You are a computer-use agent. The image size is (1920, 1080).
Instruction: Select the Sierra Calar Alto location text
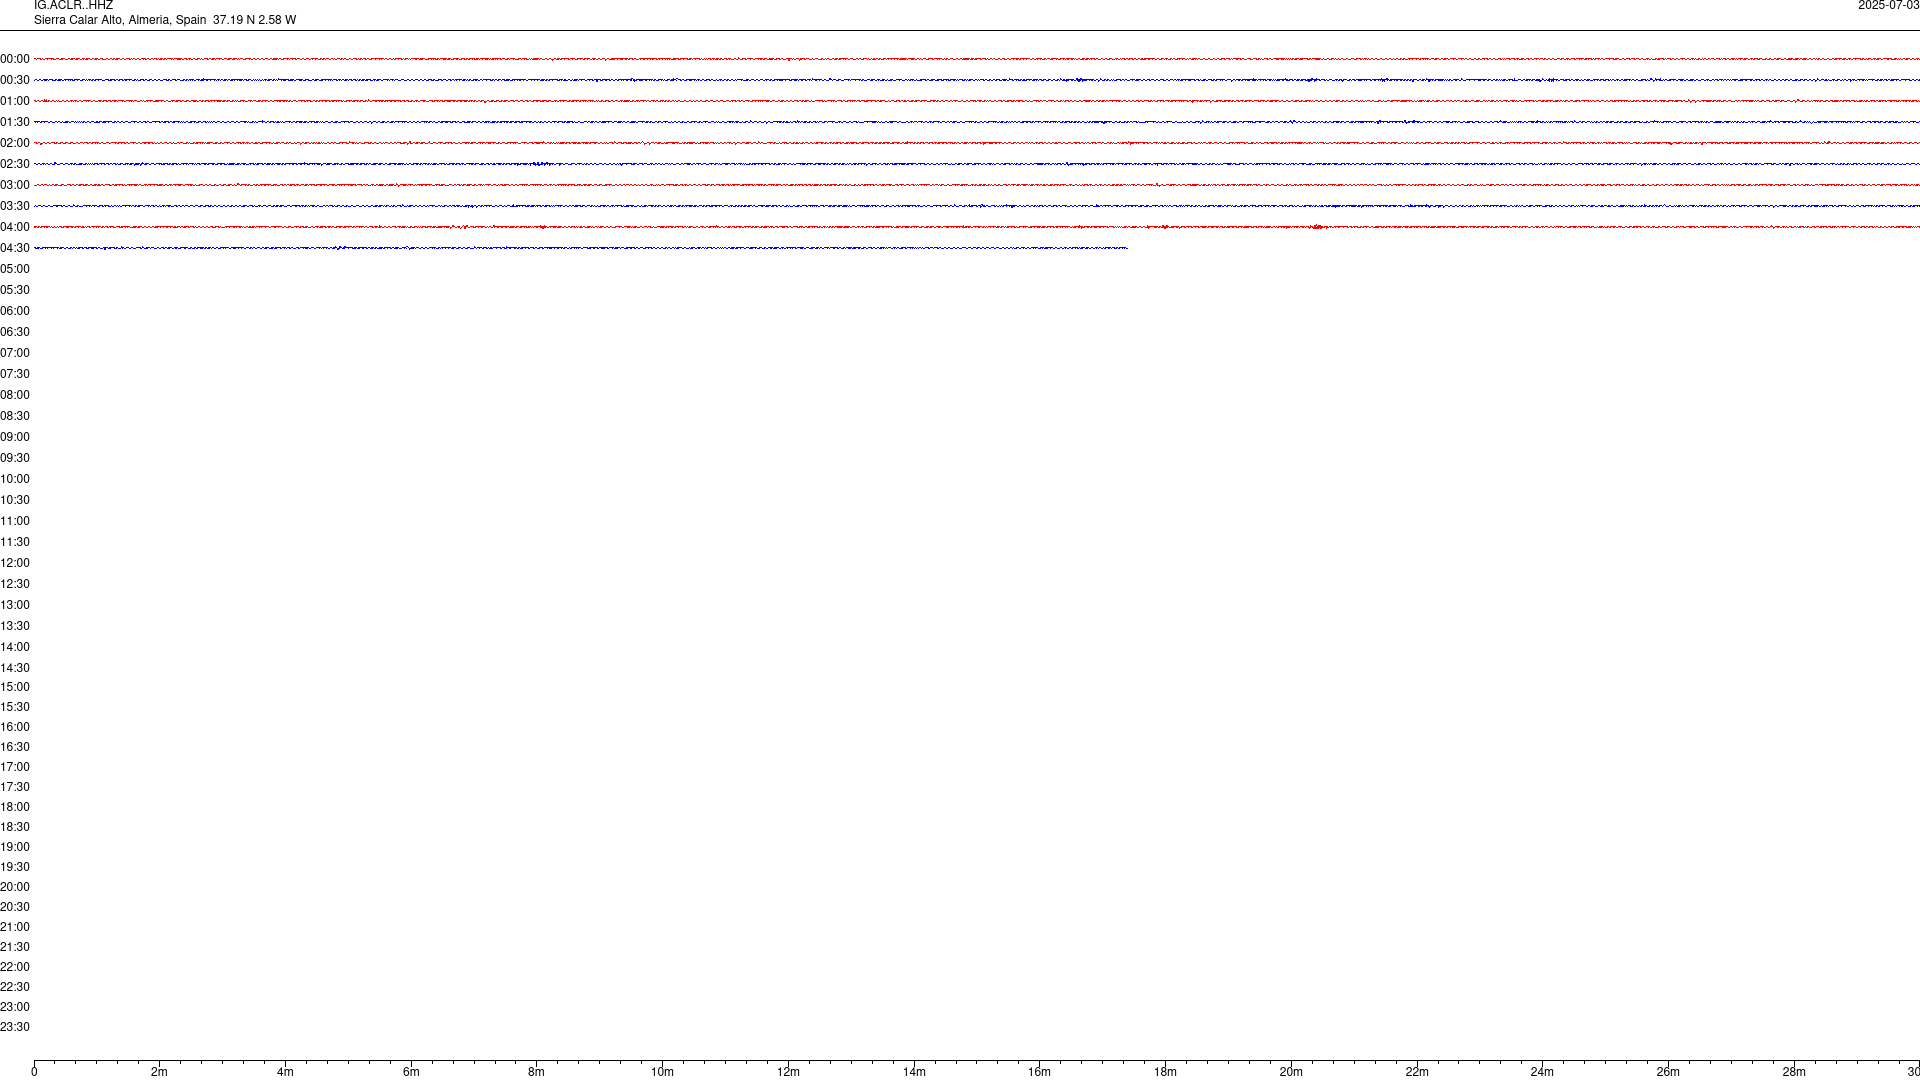165,20
